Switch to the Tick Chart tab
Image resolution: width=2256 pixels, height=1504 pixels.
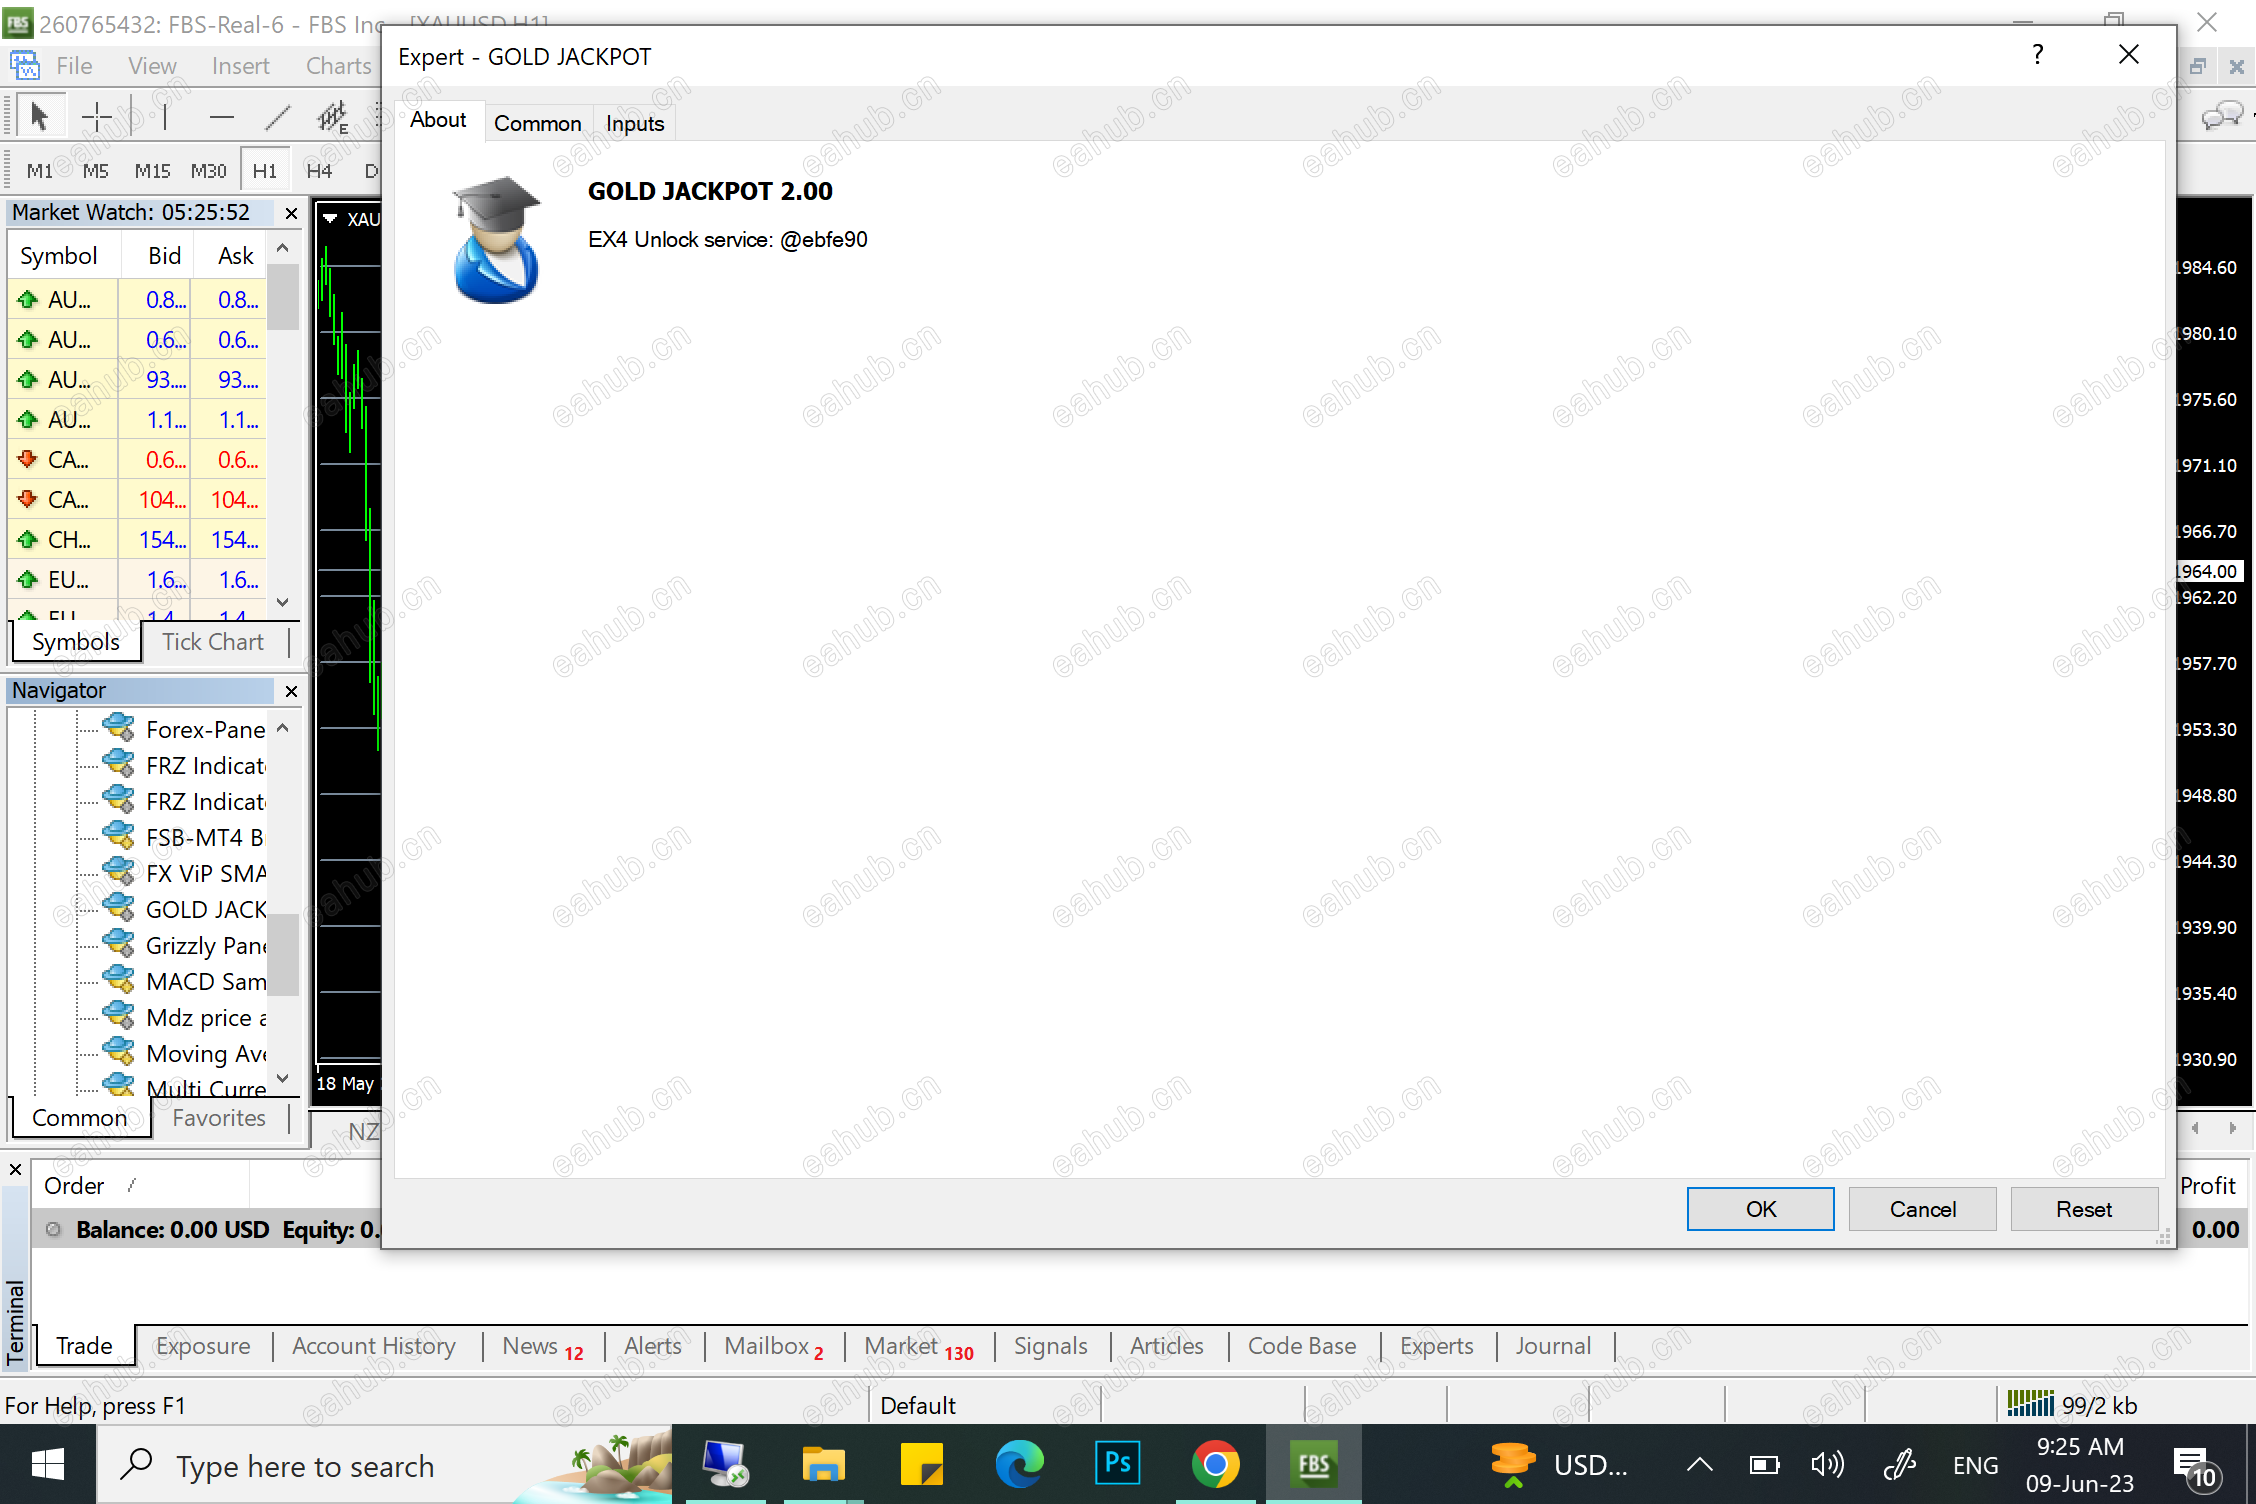pyautogui.click(x=213, y=641)
